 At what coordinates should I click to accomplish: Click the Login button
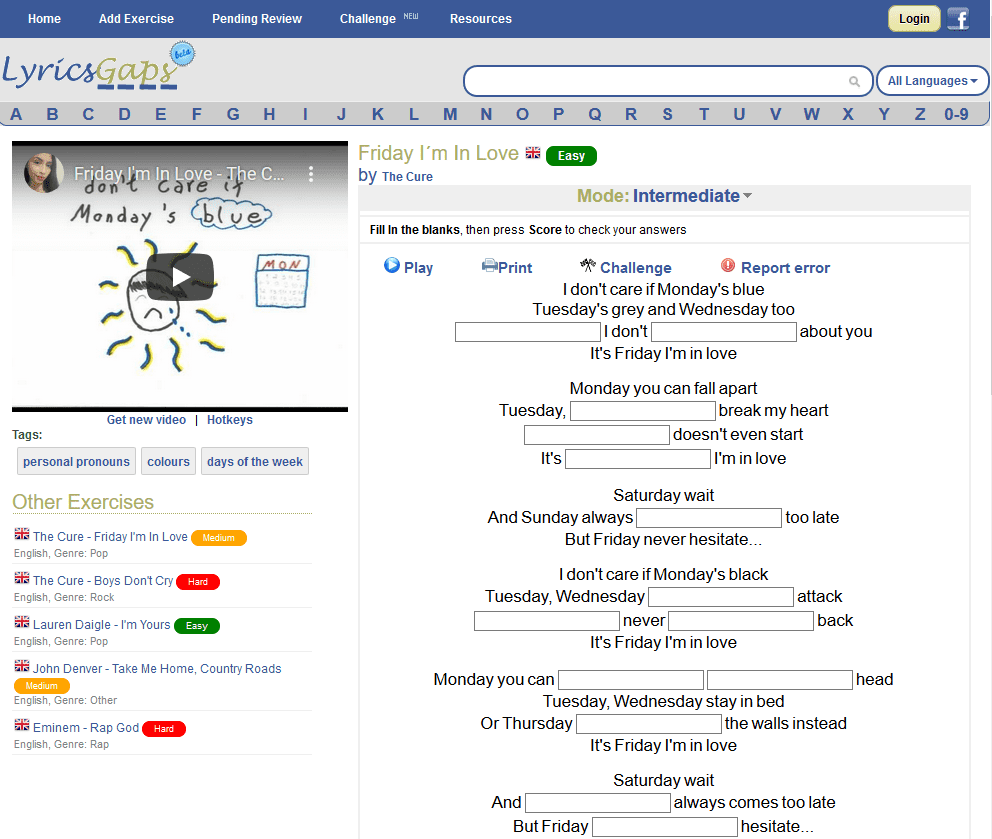coord(914,19)
